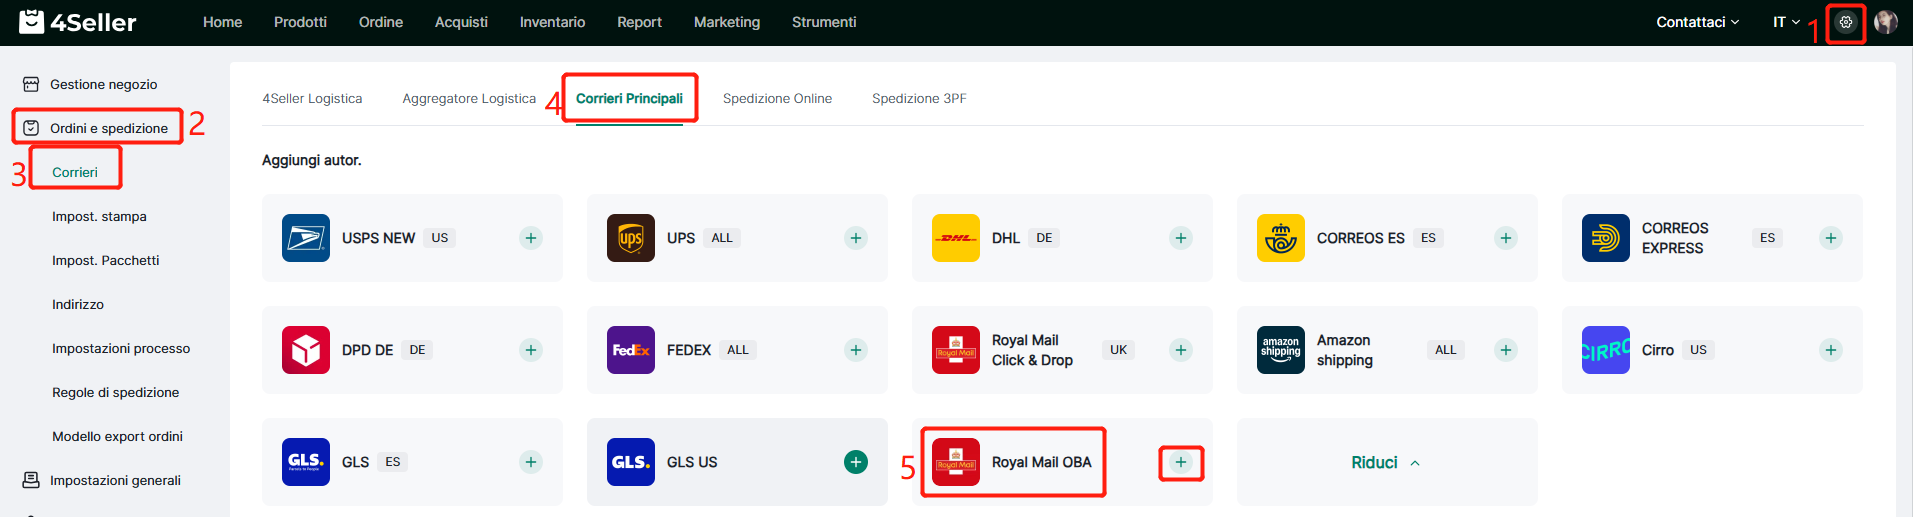
Task: Switch to Aggregatore Logistica tab
Action: (469, 98)
